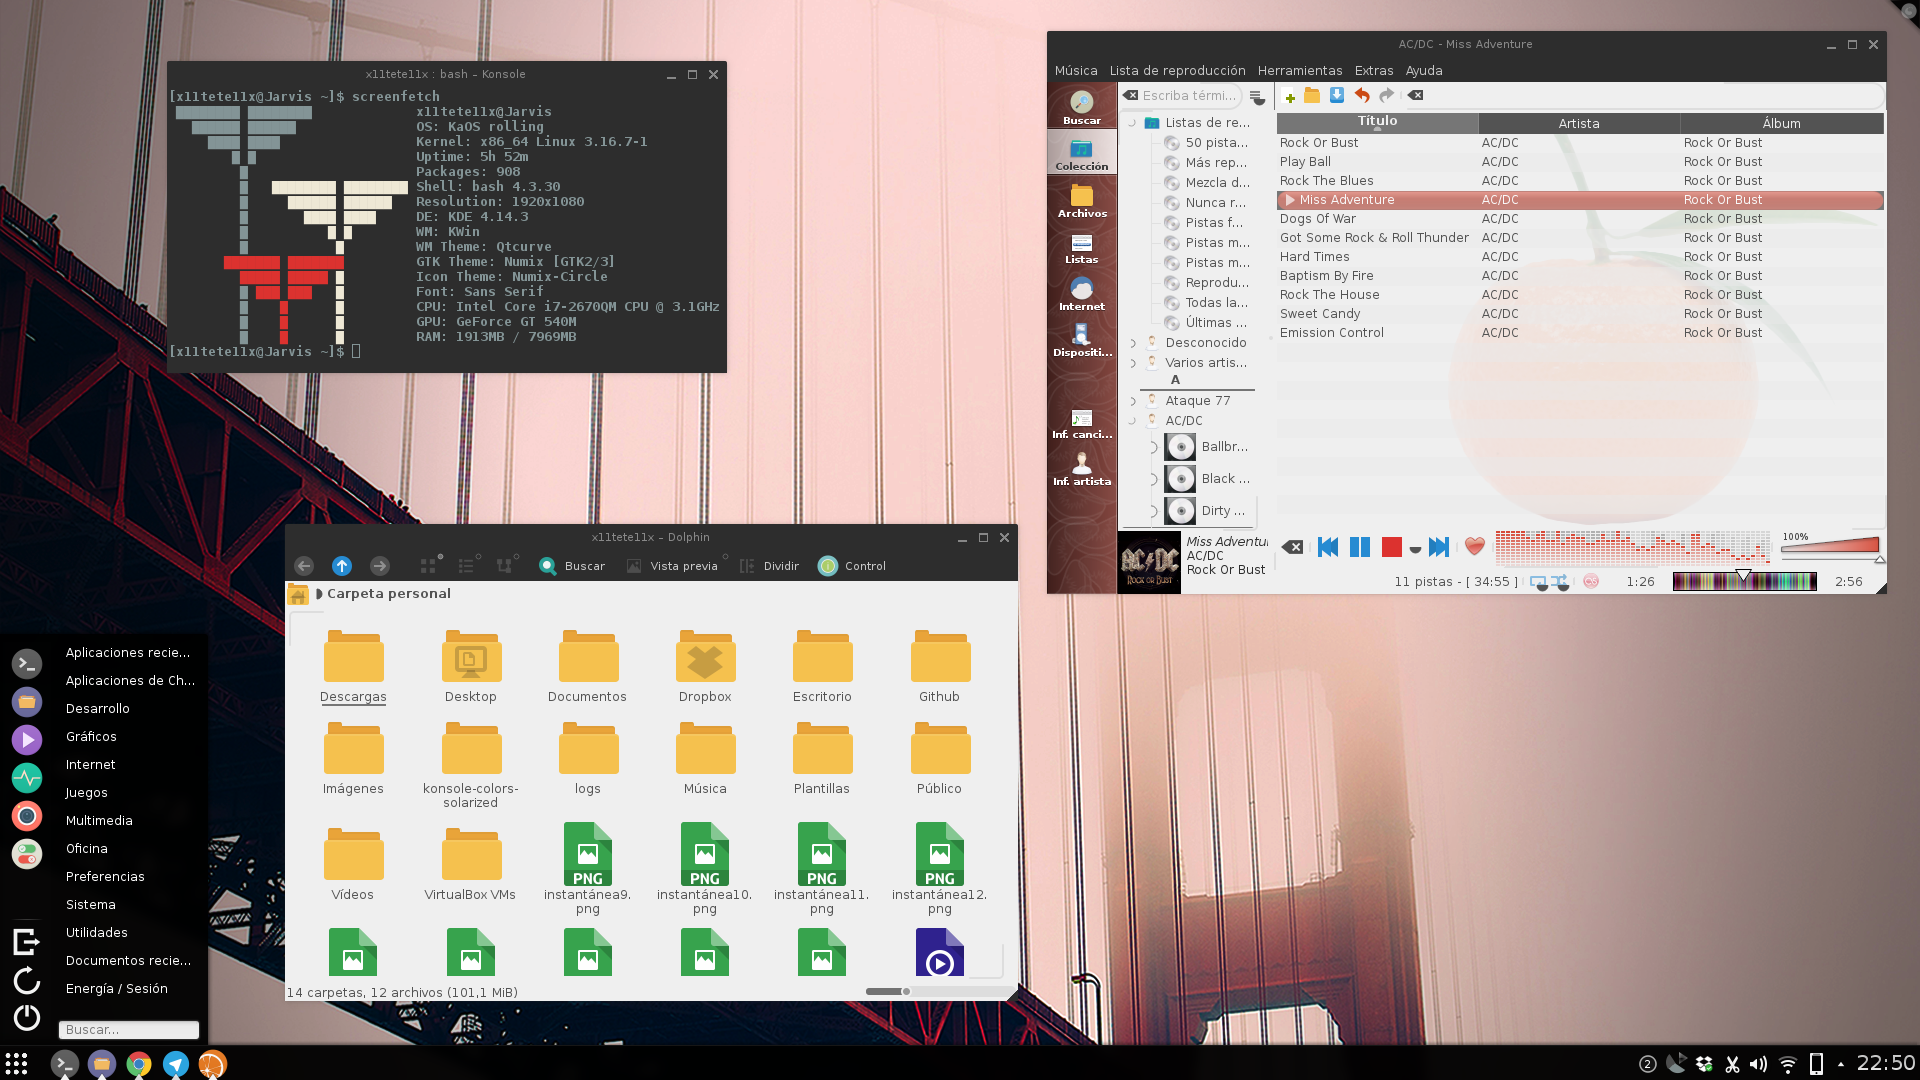Toggle Last.fm scrobbling icon
Screen dimensions: 1920x1080
tap(1591, 581)
